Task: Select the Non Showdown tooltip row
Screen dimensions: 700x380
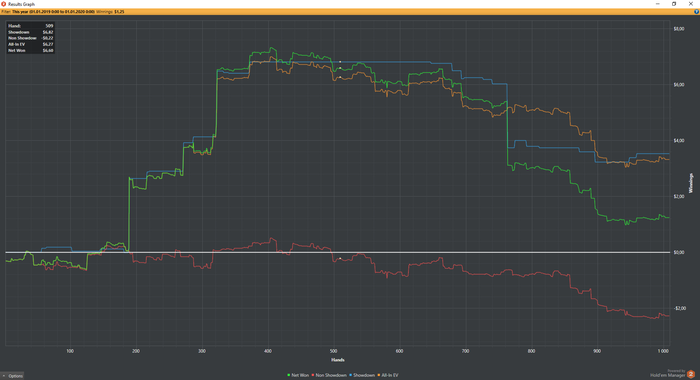Action: pos(31,38)
